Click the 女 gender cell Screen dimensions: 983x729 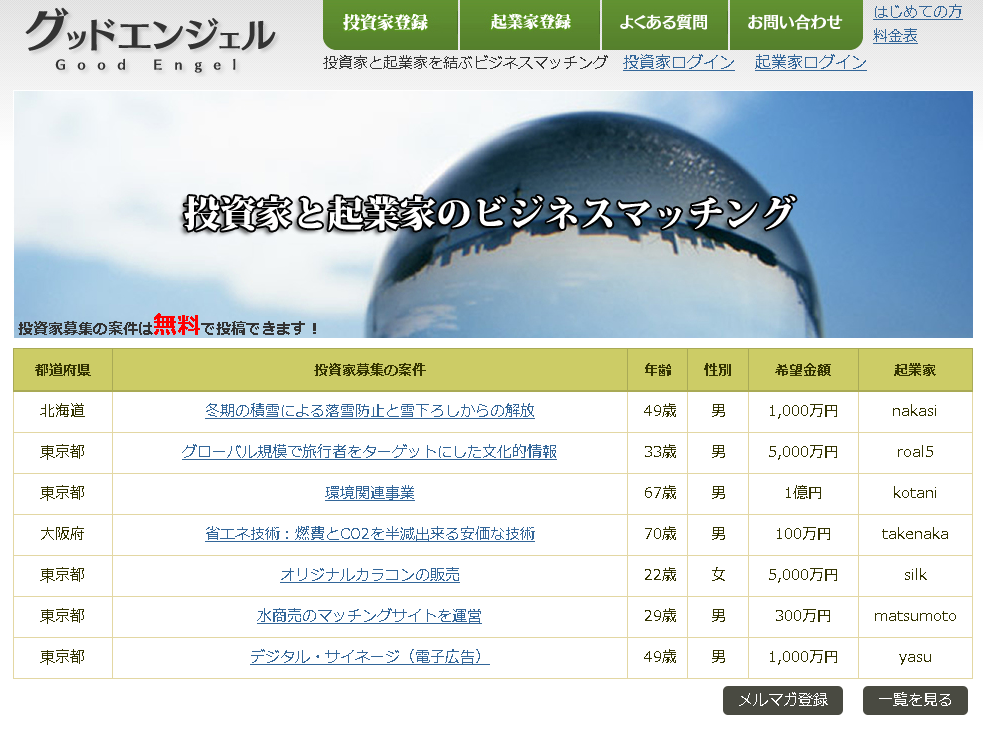tap(718, 574)
